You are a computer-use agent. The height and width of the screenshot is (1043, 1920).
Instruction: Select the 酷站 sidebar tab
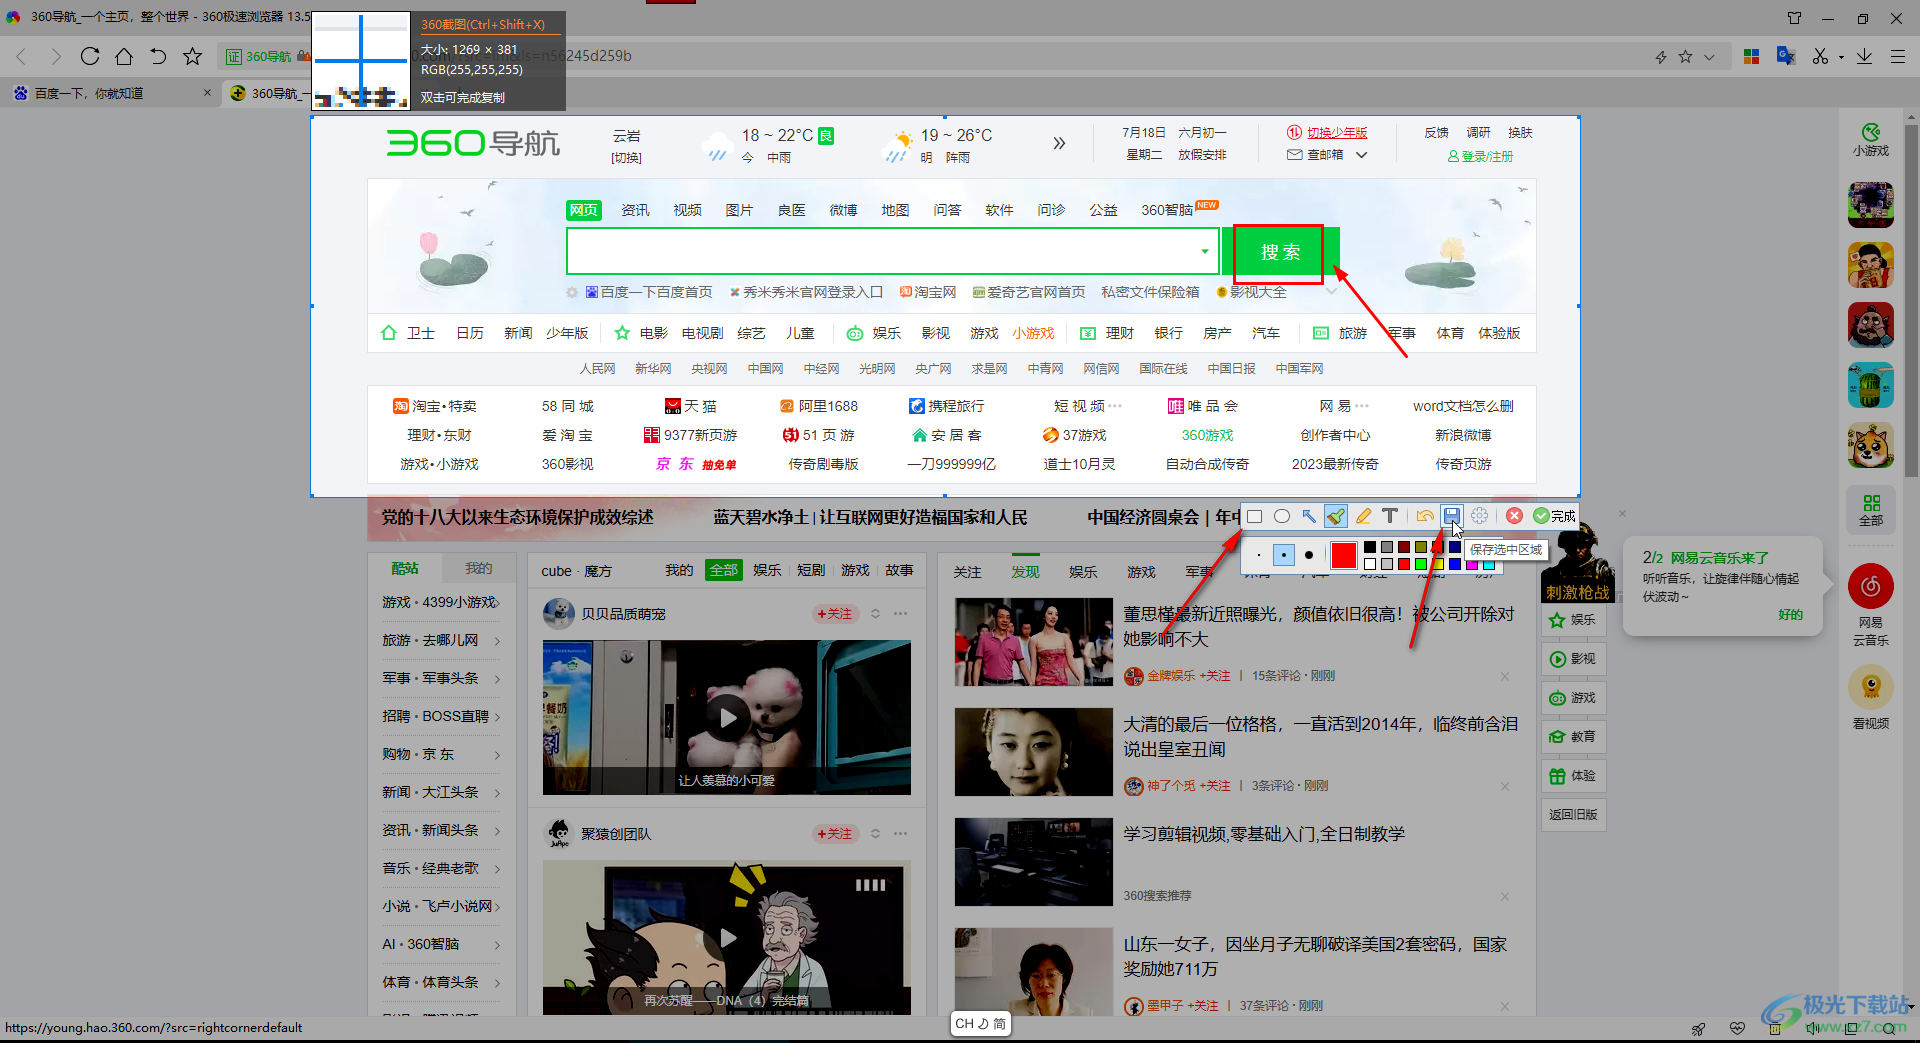point(405,568)
